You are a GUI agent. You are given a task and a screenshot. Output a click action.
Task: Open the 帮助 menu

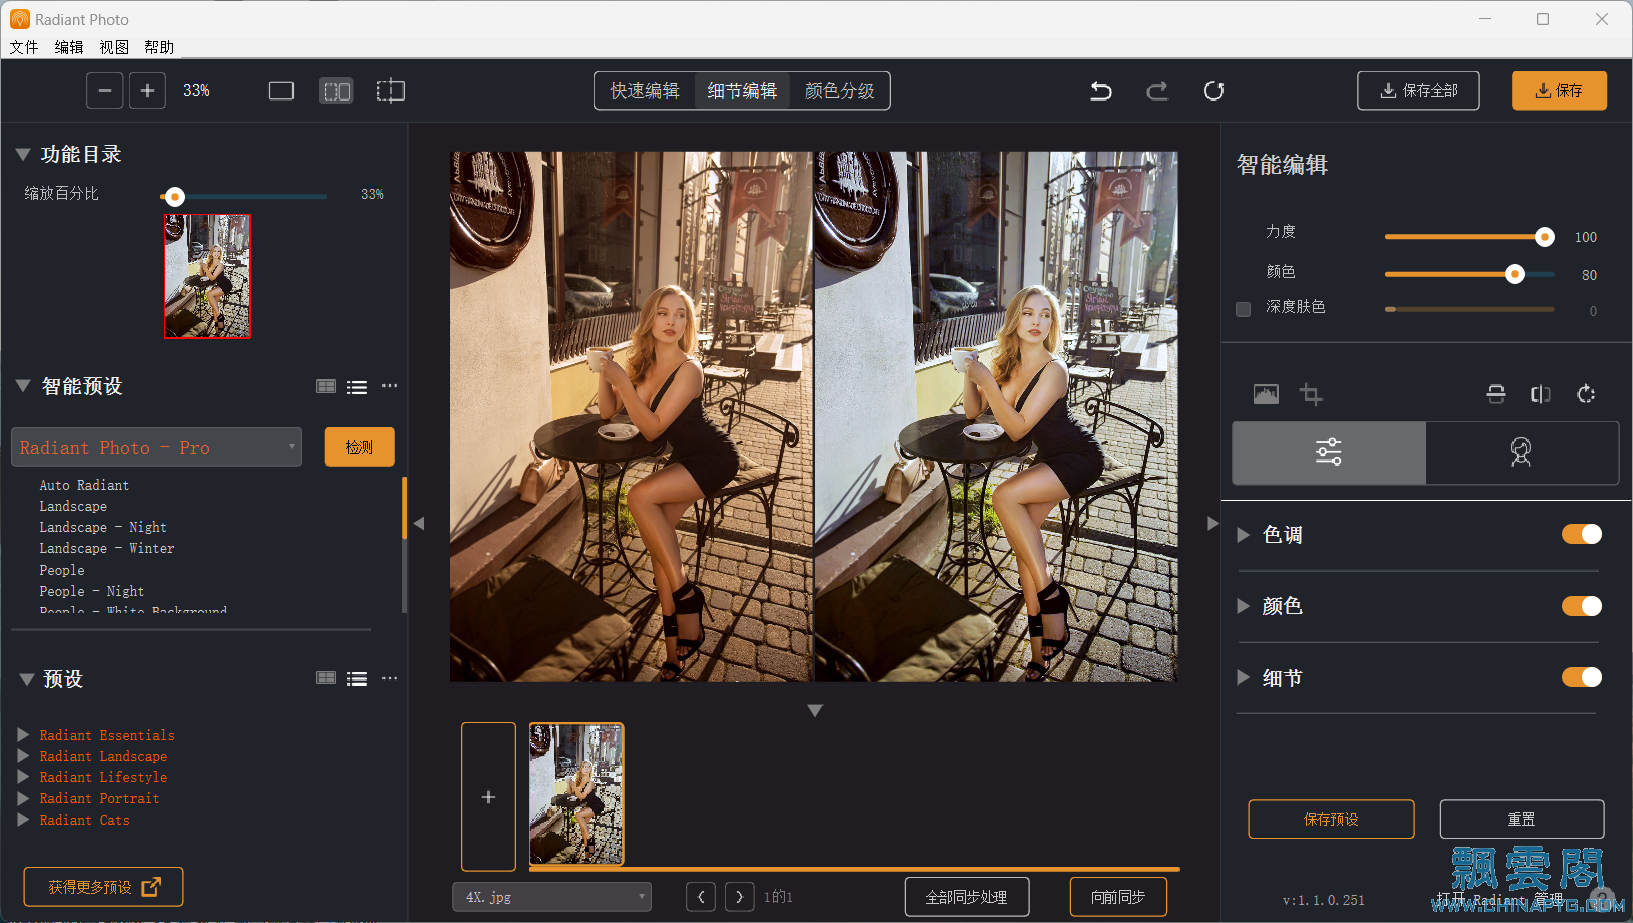[x=159, y=47]
